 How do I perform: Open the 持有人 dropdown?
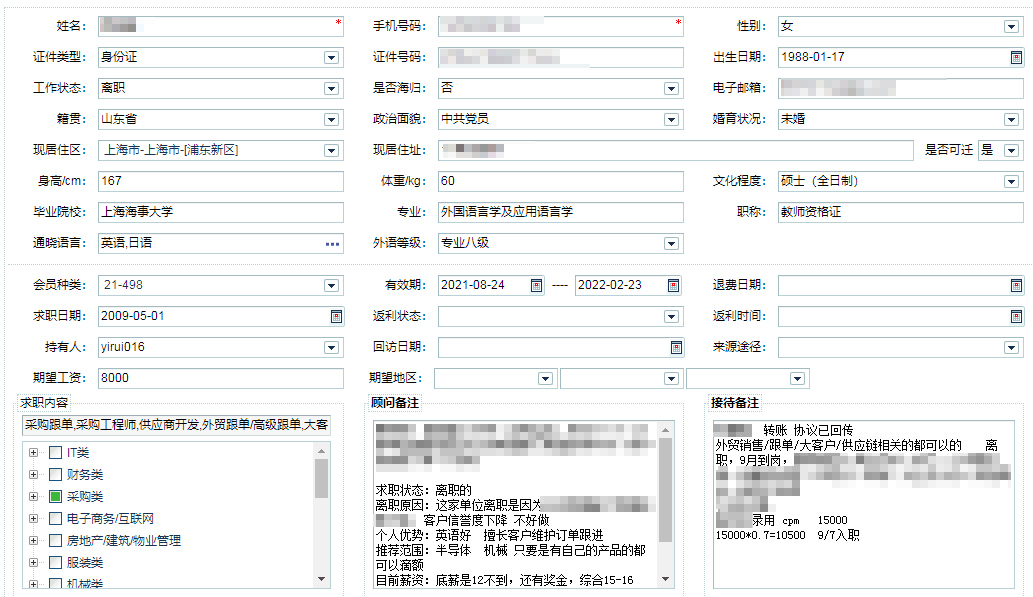click(331, 347)
